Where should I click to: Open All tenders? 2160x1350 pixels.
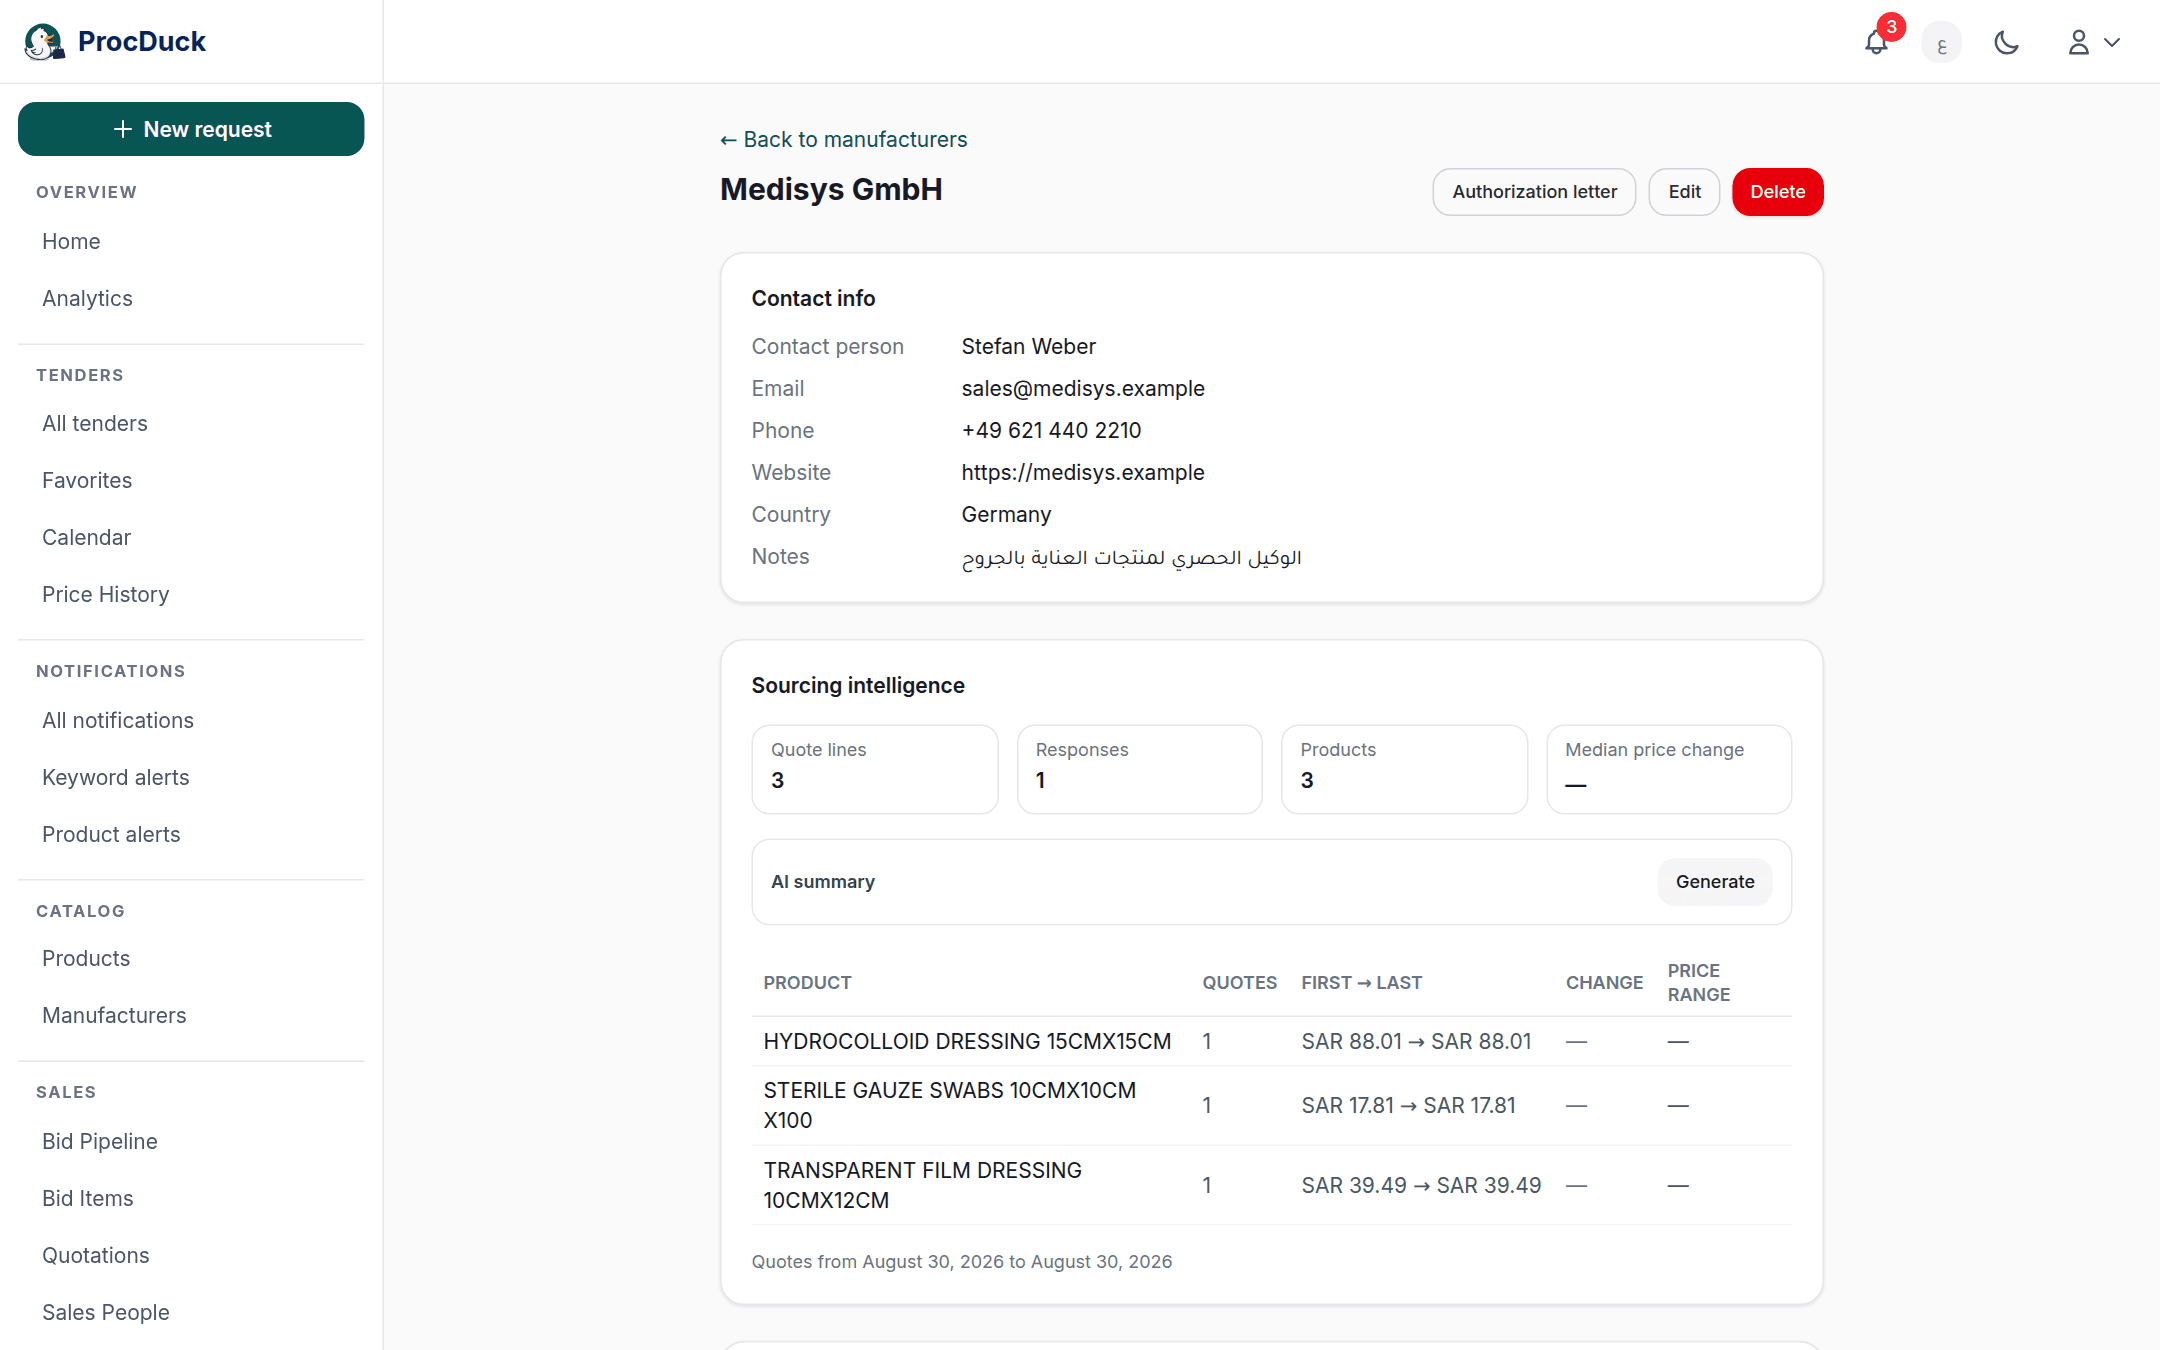click(94, 423)
